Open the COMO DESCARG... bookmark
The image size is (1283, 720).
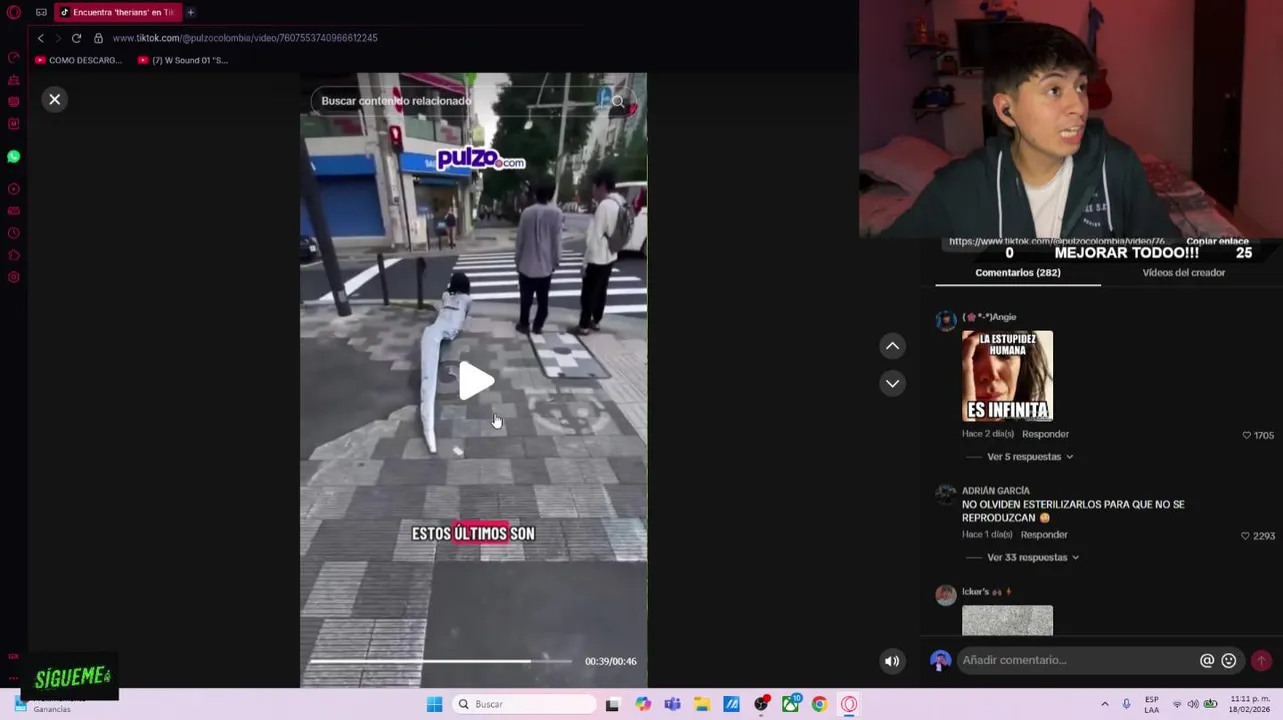[78, 60]
